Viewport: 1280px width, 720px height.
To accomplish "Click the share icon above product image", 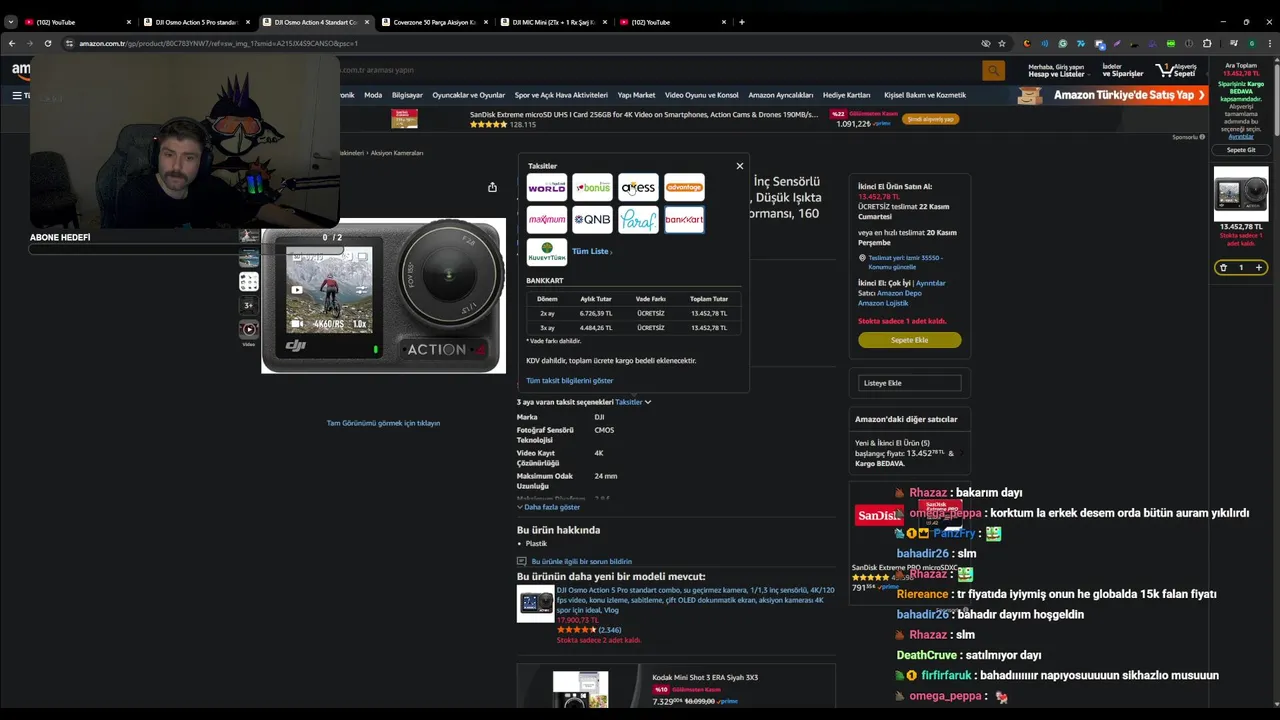I will pyautogui.click(x=492, y=187).
